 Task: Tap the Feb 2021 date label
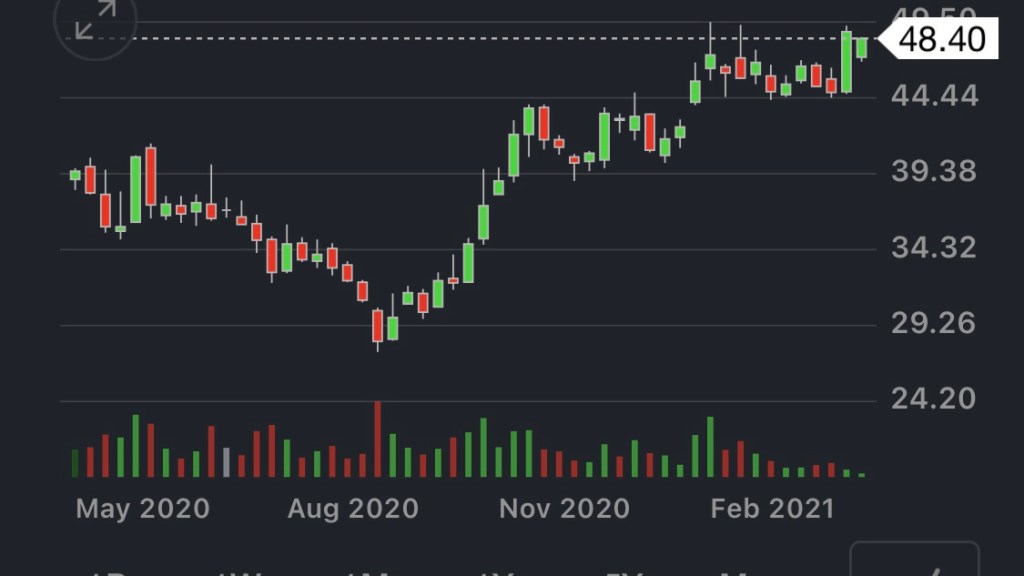click(772, 508)
